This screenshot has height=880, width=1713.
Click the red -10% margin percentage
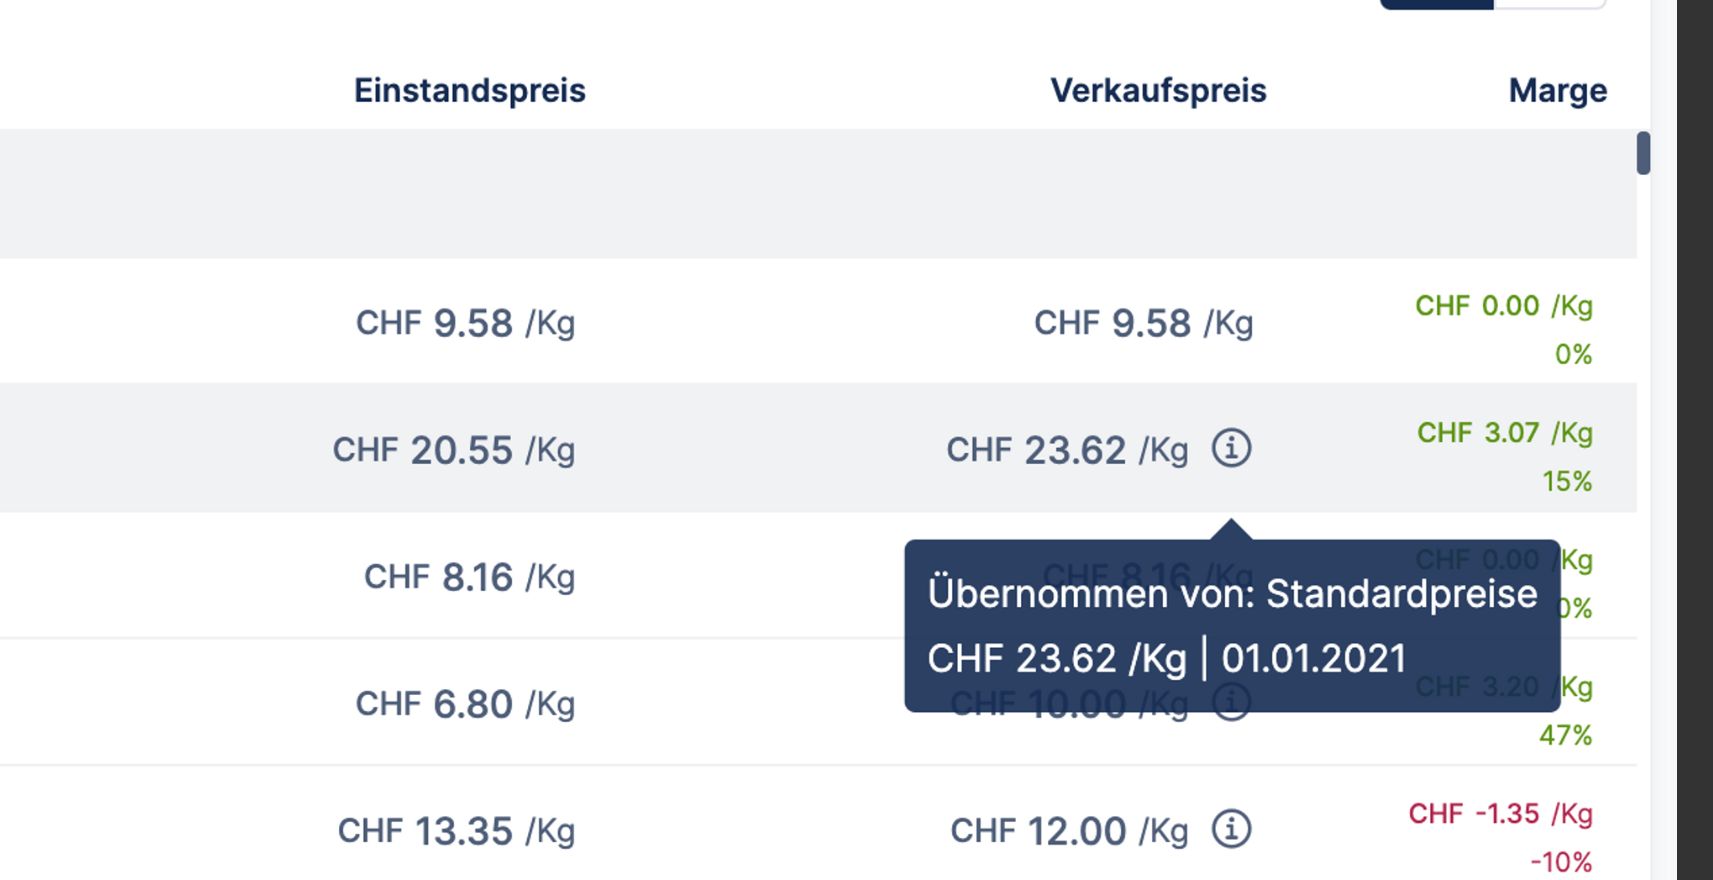[x=1560, y=862]
